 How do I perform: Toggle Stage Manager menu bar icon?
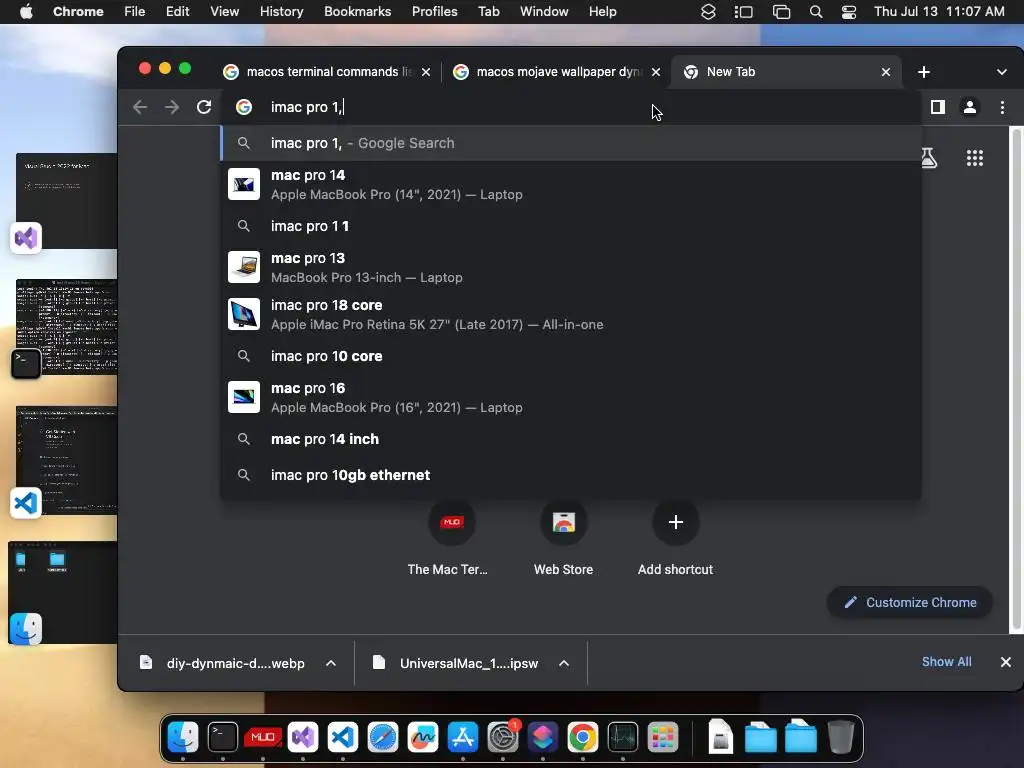(x=744, y=12)
